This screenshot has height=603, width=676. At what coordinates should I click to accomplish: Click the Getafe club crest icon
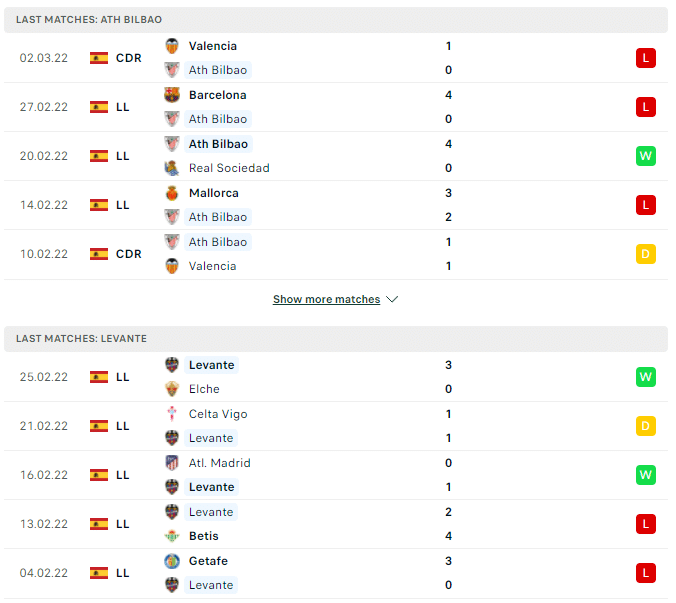(x=172, y=561)
